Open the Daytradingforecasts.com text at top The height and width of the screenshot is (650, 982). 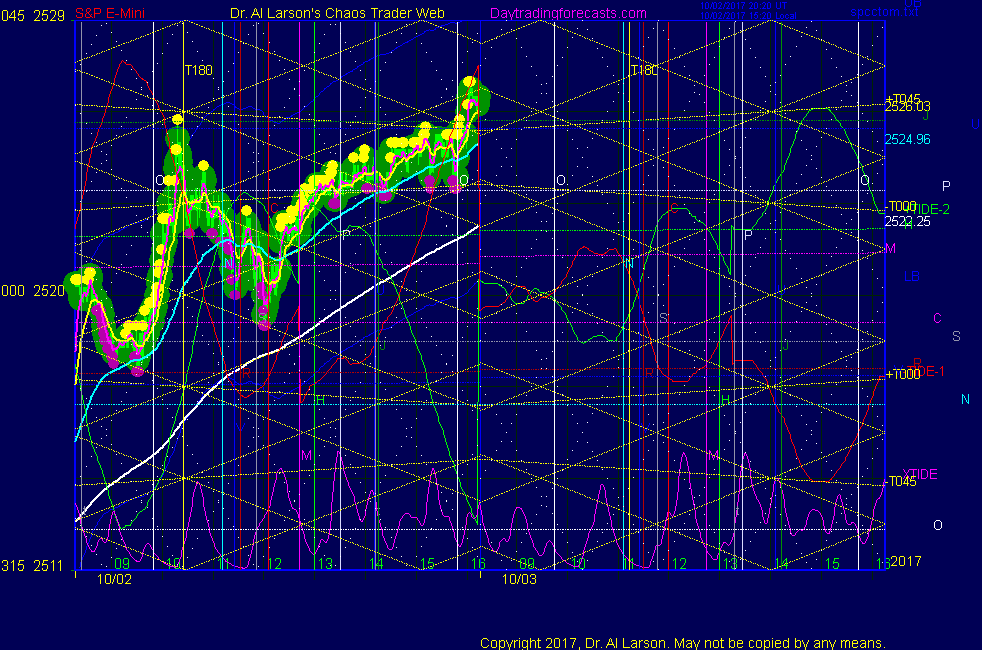coord(568,13)
